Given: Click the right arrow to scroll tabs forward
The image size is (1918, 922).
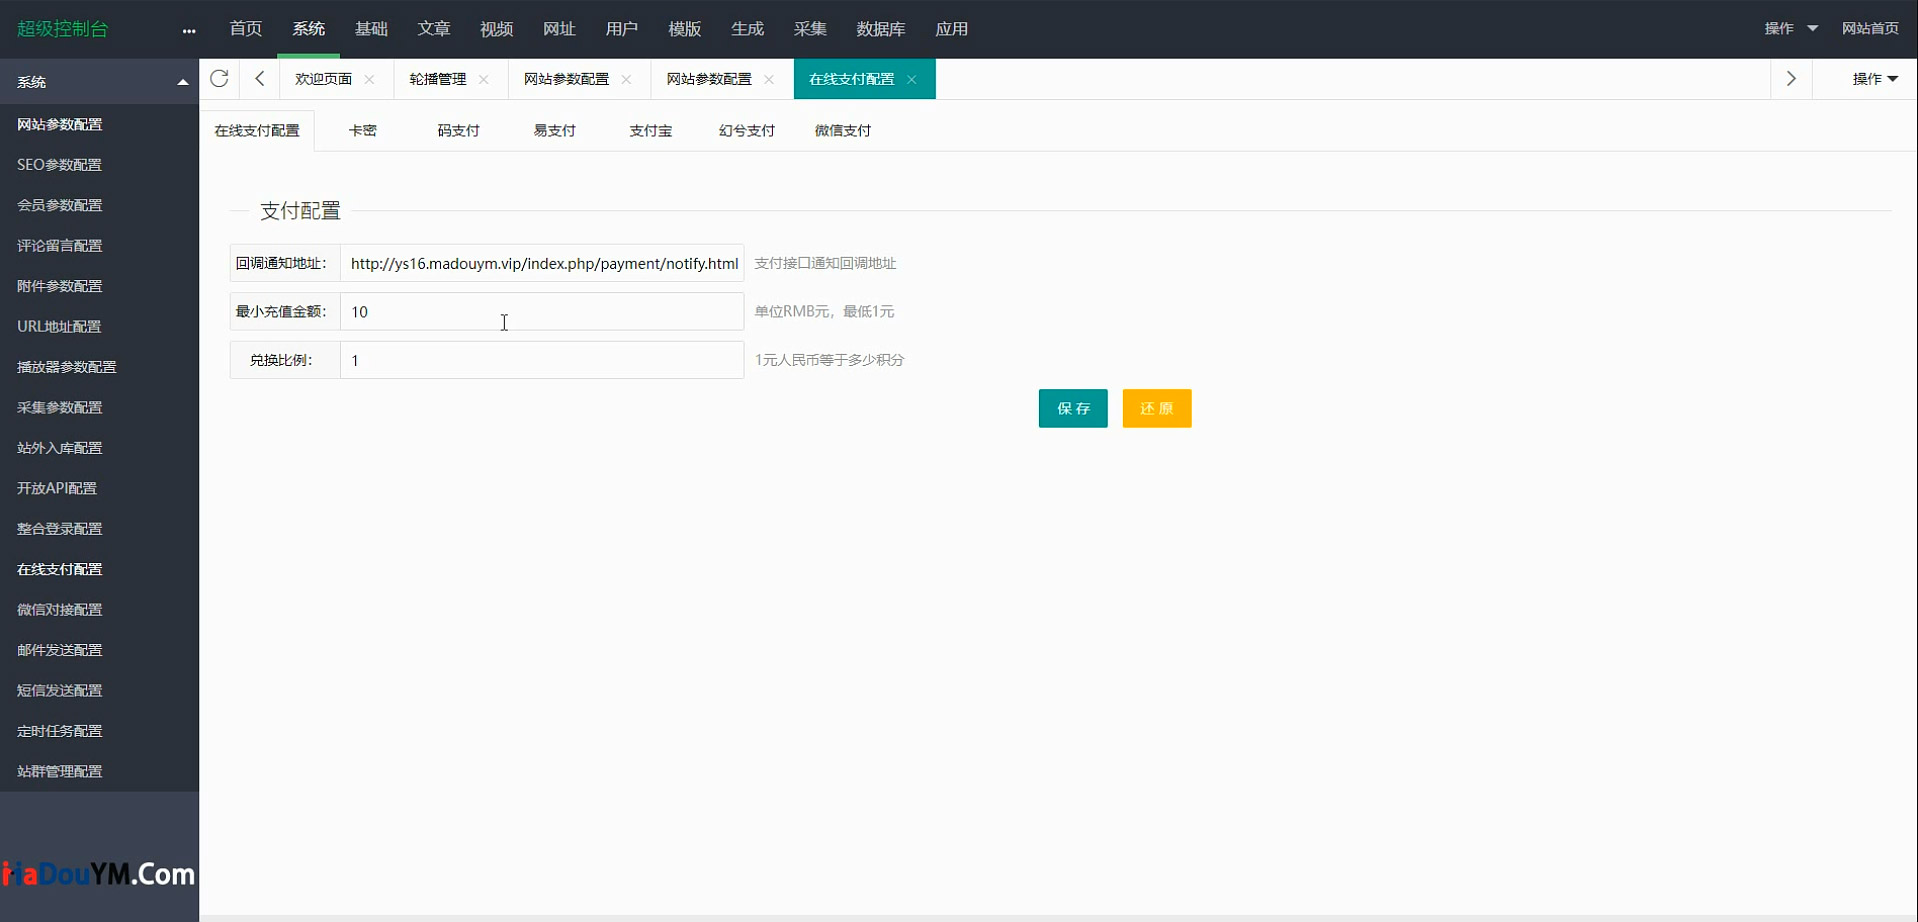Looking at the screenshot, I should (x=1791, y=79).
